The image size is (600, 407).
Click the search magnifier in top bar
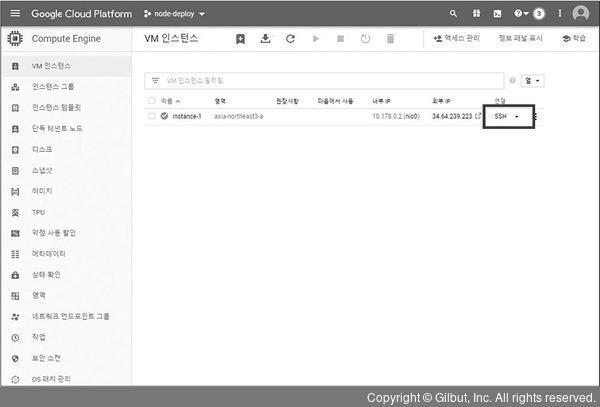pos(453,14)
